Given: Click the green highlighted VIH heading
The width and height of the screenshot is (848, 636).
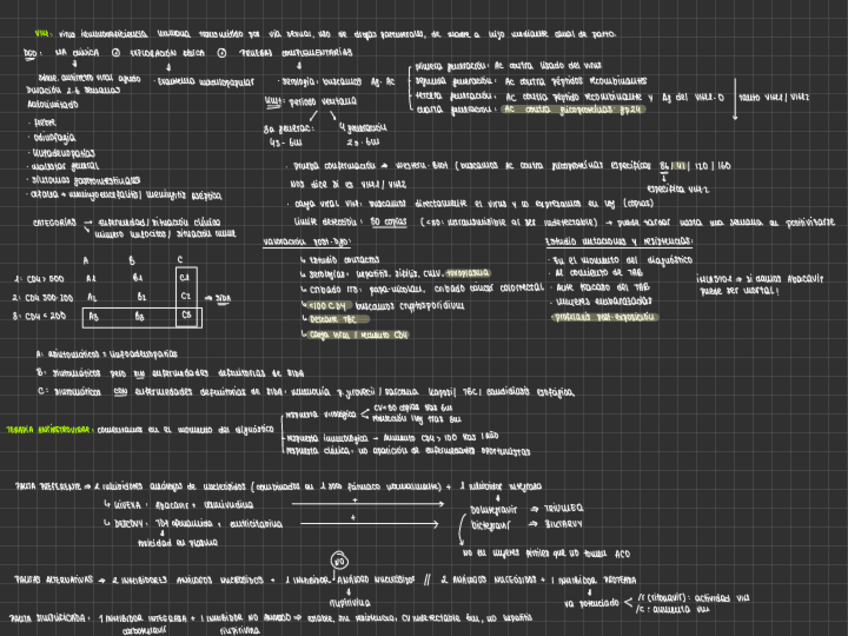Looking at the screenshot, I should [41, 33].
